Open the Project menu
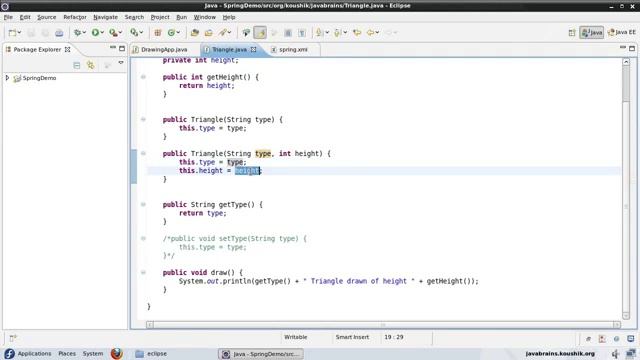The width and height of the screenshot is (640, 360). click(160, 17)
